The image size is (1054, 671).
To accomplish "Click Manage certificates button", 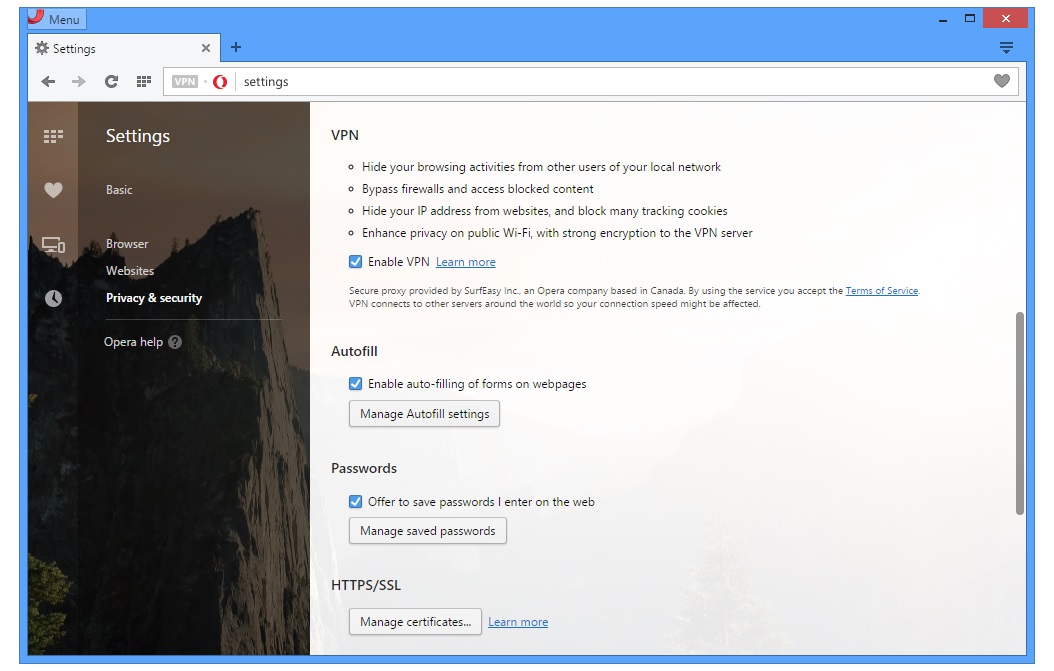I will [415, 622].
